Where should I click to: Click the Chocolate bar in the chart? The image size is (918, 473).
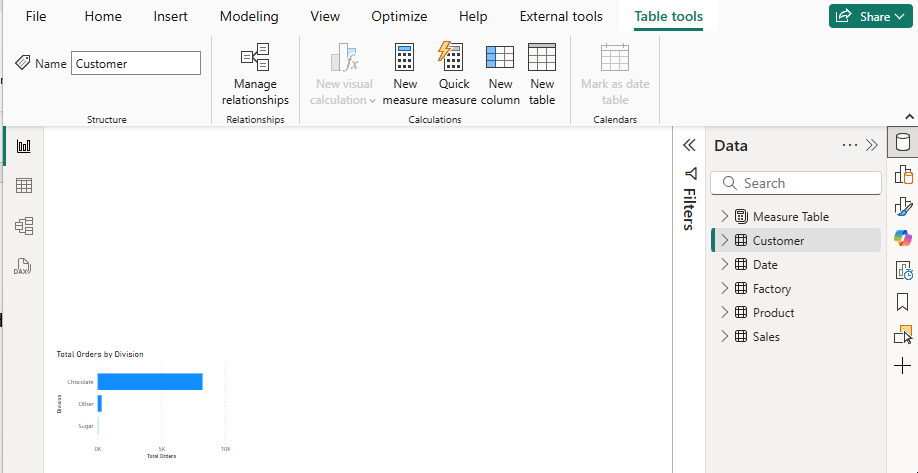[150, 382]
